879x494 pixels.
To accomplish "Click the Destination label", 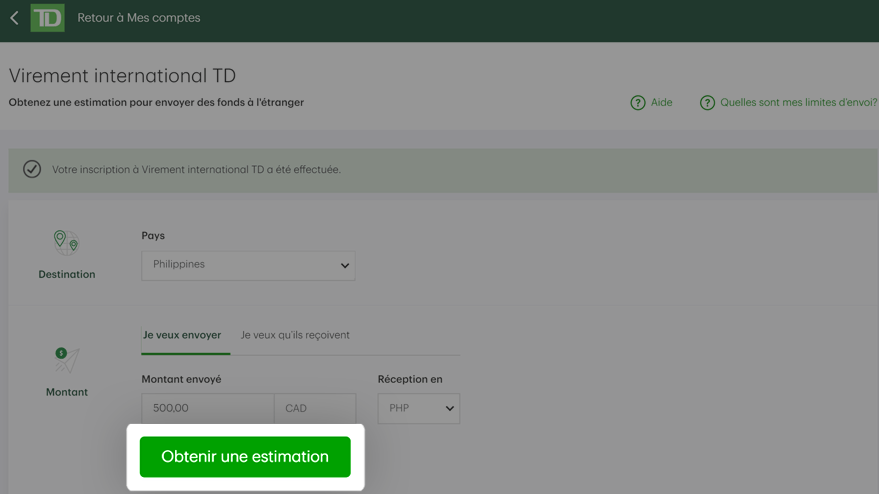I will coord(67,274).
